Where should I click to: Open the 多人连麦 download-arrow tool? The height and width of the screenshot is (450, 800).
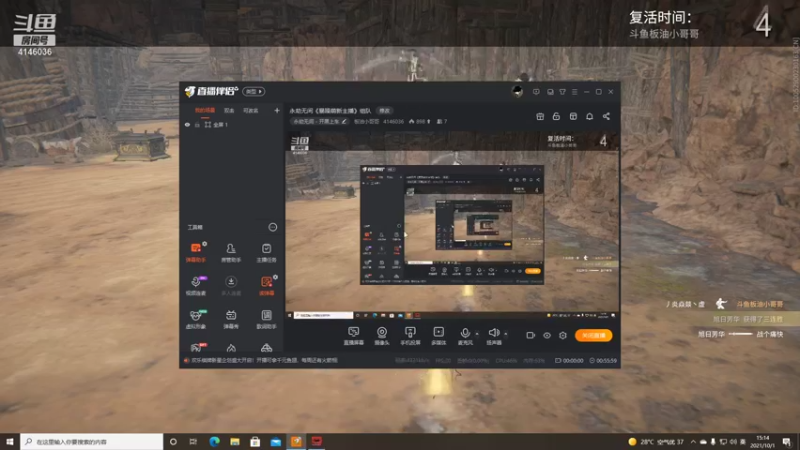[x=231, y=286]
